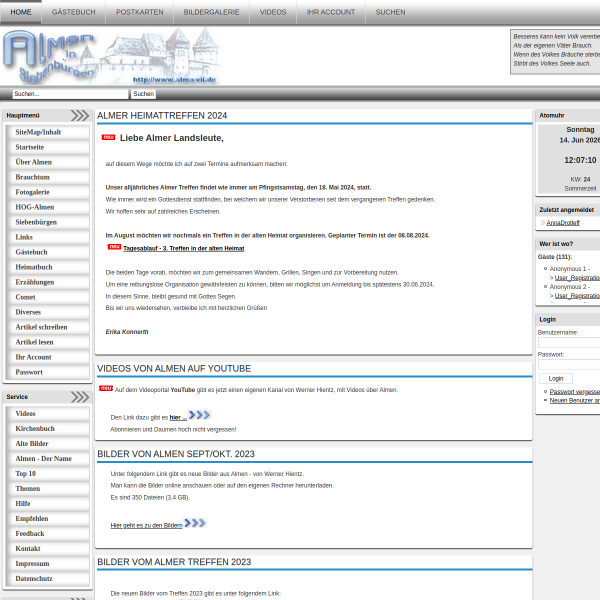Select Passwort menu entry

(48, 372)
